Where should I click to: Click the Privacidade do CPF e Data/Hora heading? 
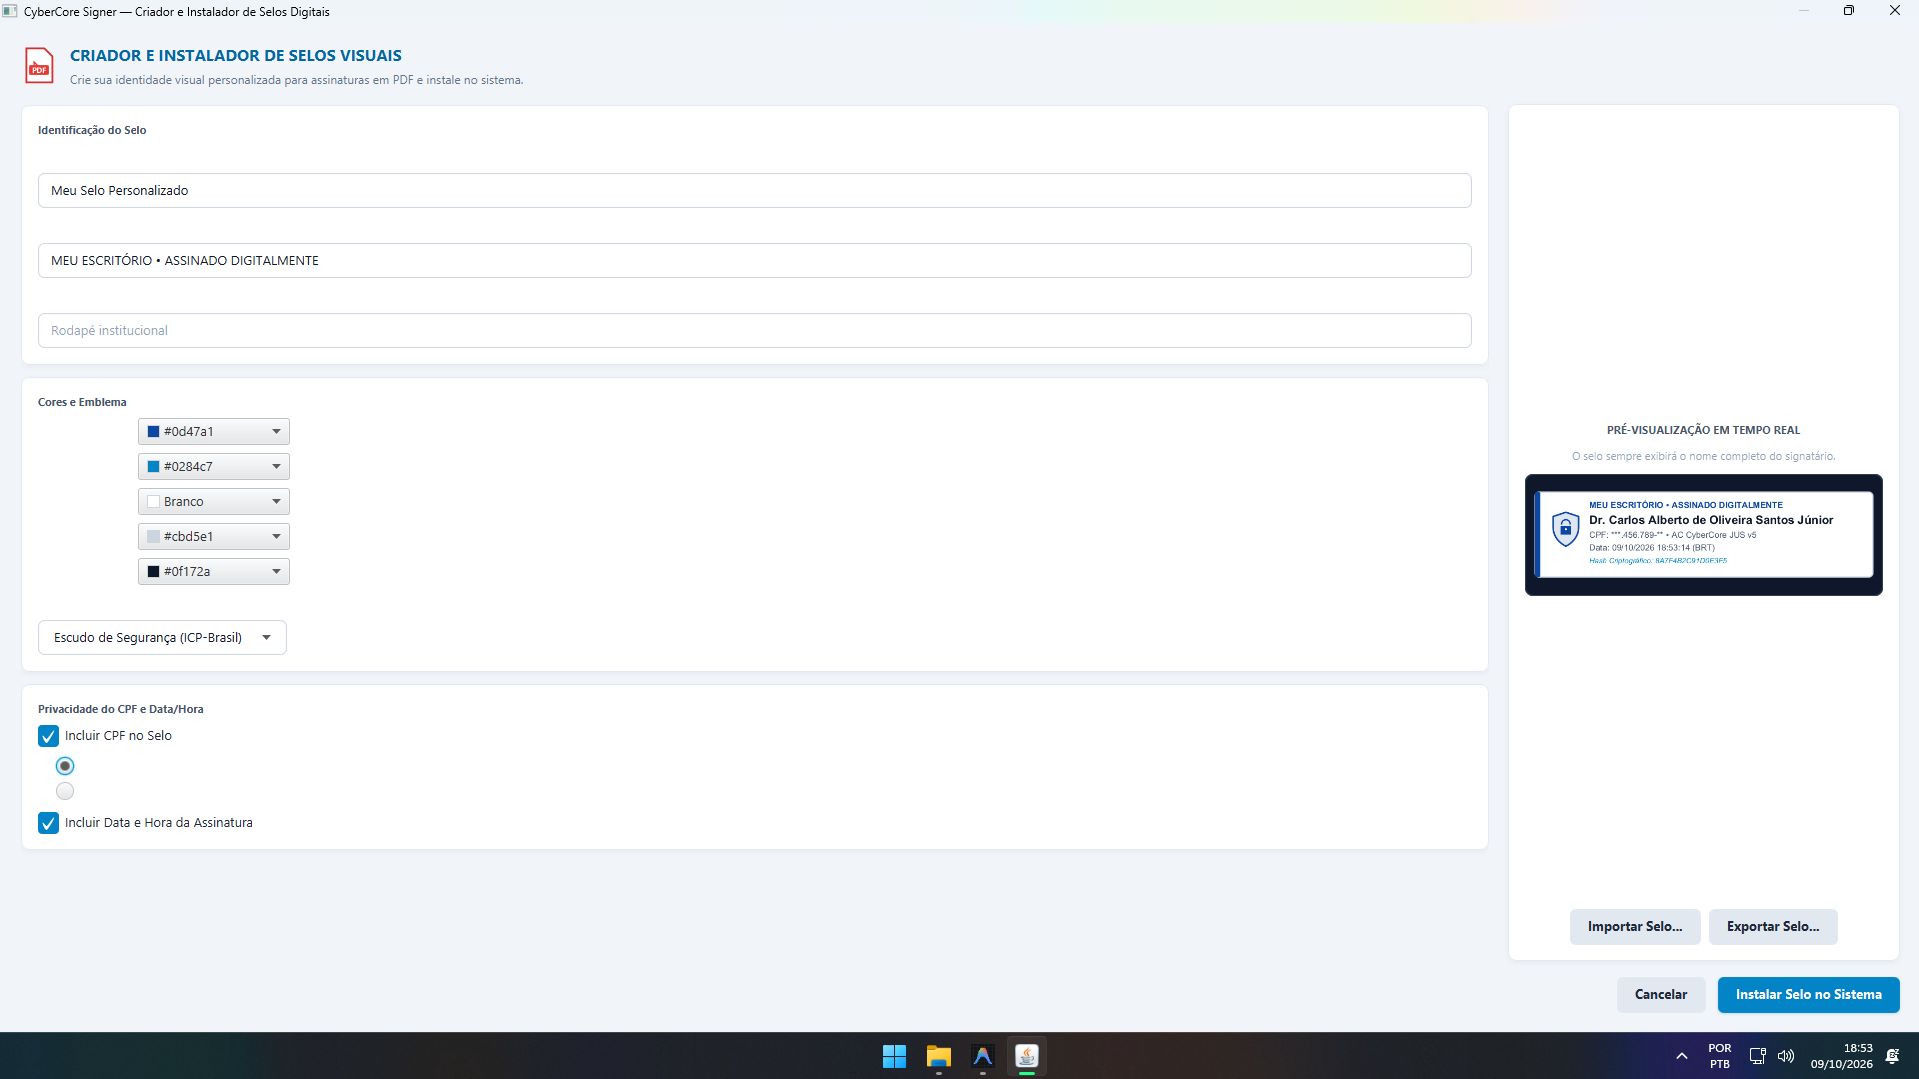click(x=120, y=709)
